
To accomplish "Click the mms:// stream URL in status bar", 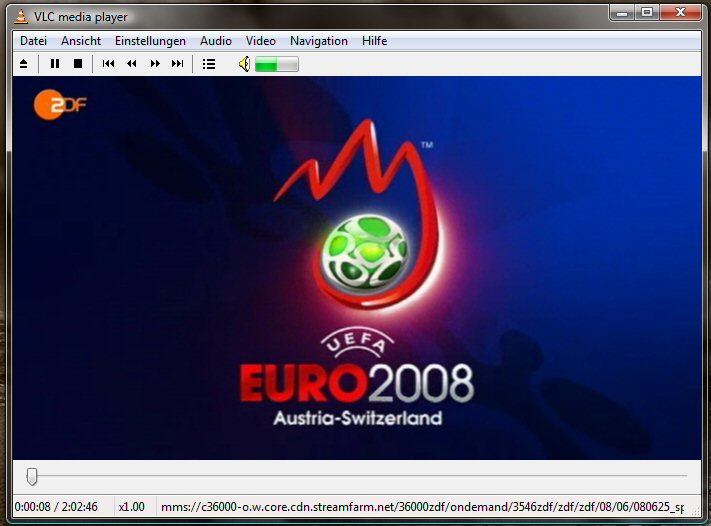I will click(x=422, y=507).
